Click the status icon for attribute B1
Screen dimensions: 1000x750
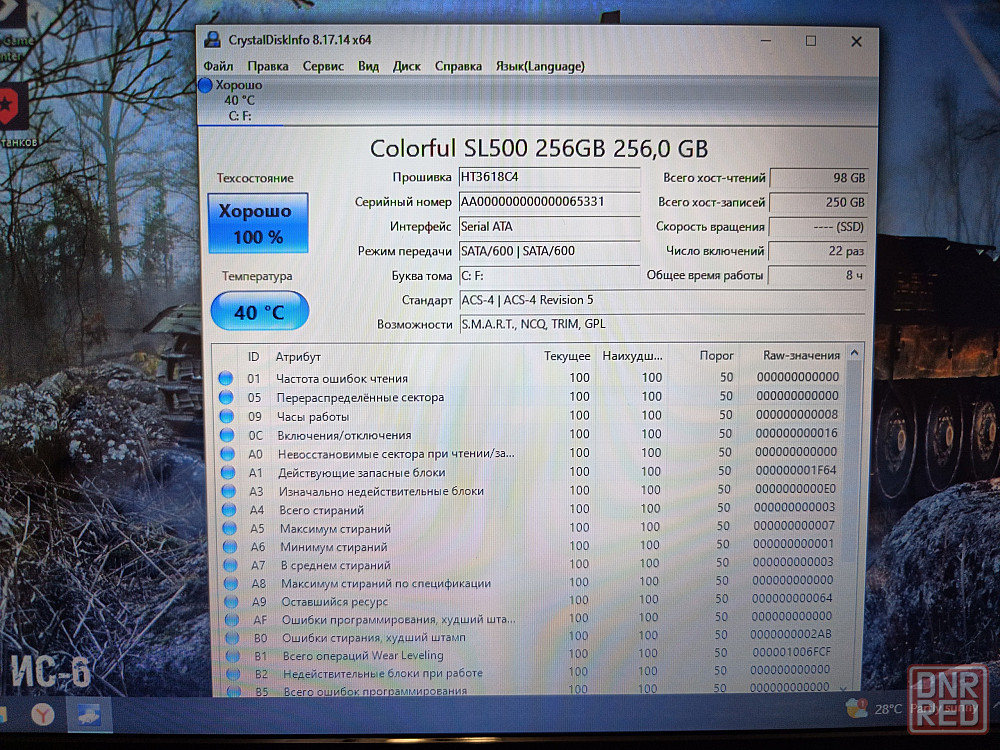click(x=233, y=656)
